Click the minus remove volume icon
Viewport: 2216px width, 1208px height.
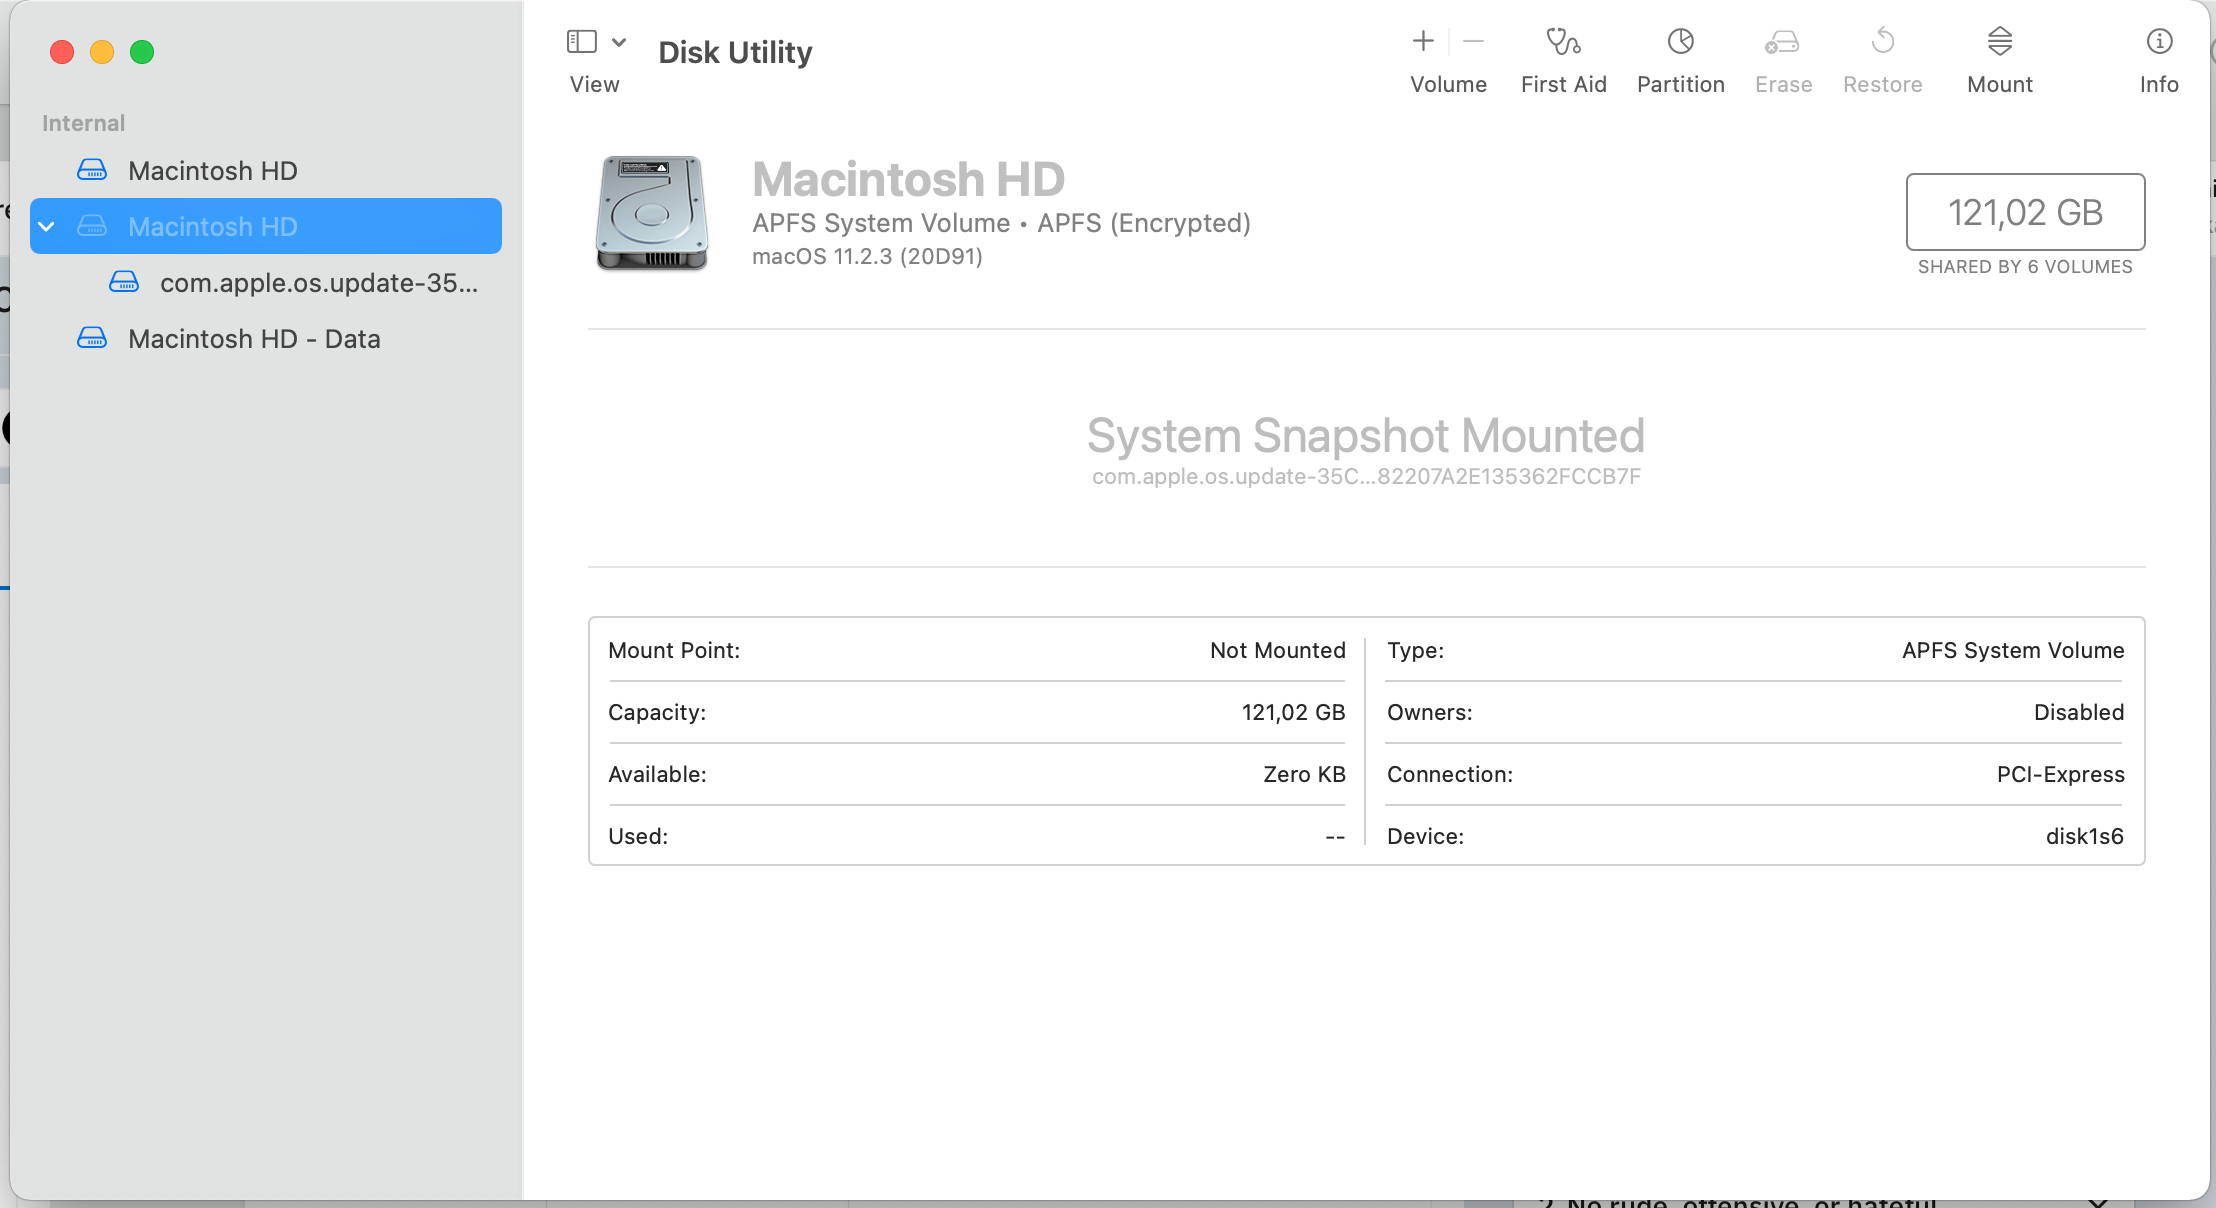click(1473, 42)
